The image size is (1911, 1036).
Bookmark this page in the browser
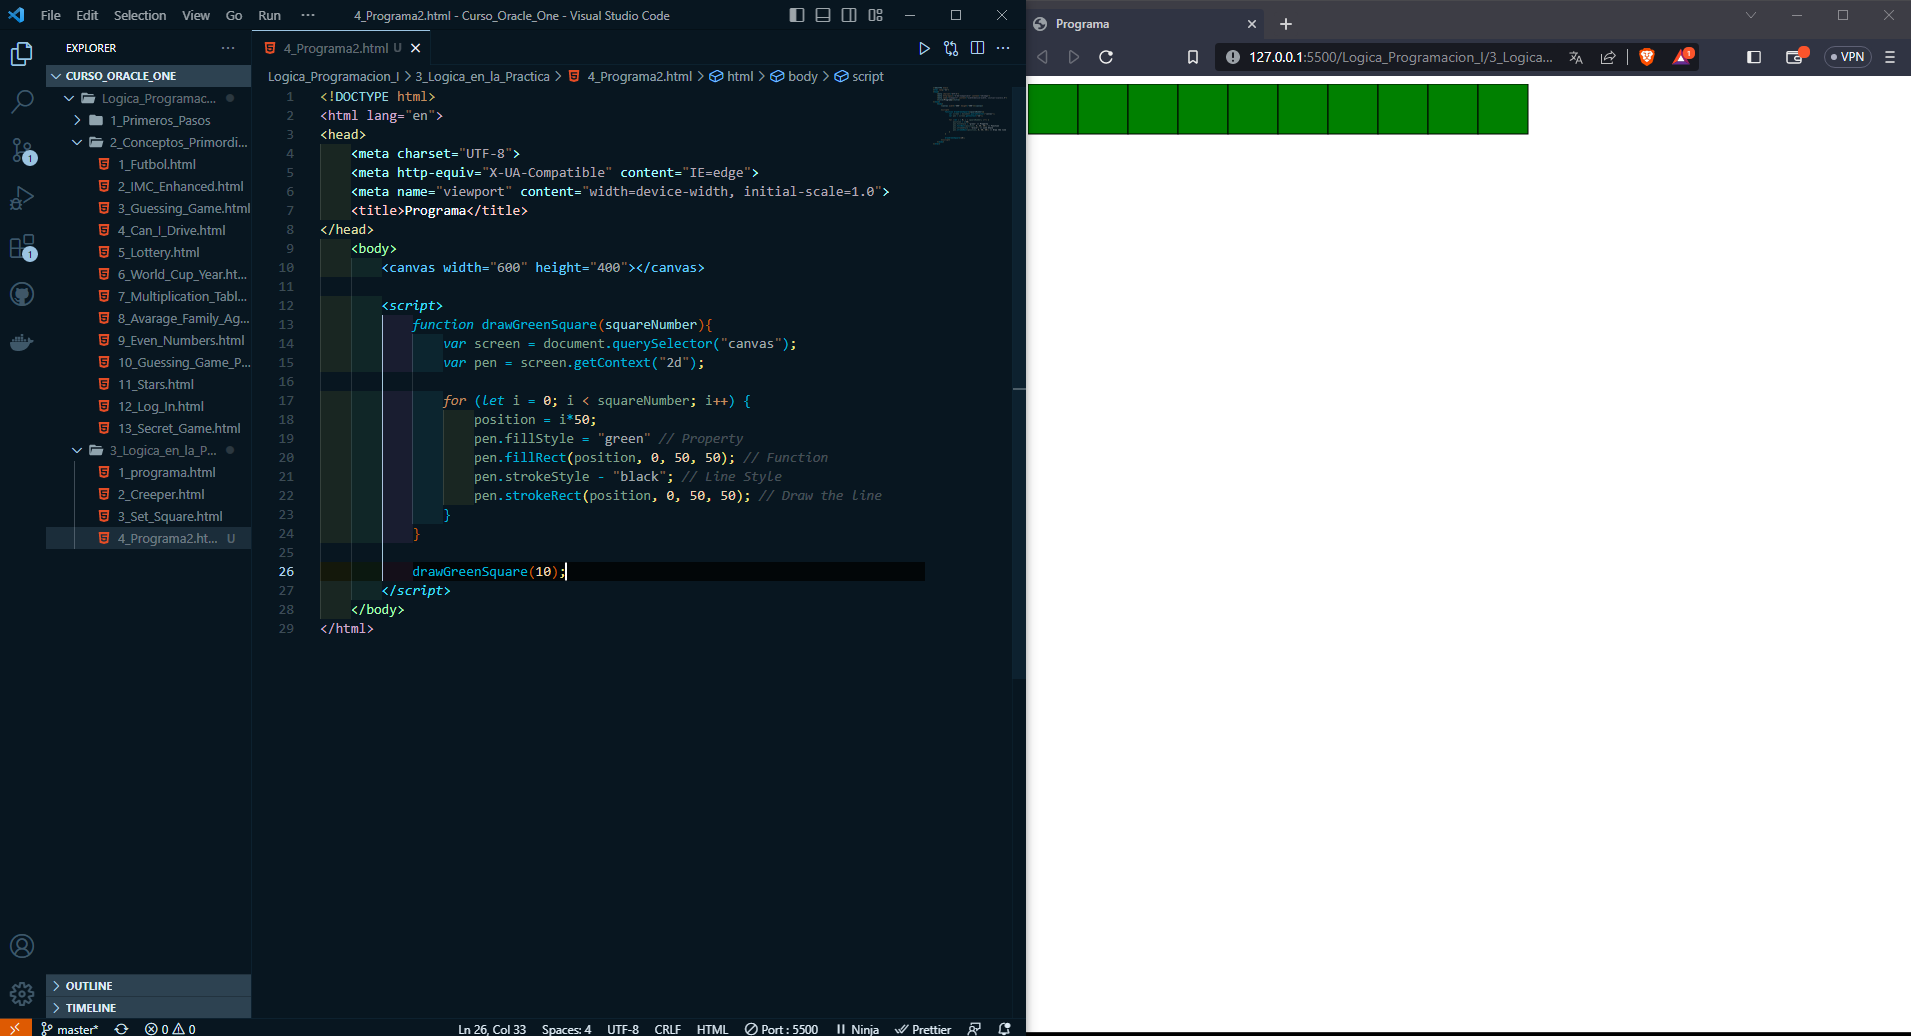pyautogui.click(x=1193, y=57)
